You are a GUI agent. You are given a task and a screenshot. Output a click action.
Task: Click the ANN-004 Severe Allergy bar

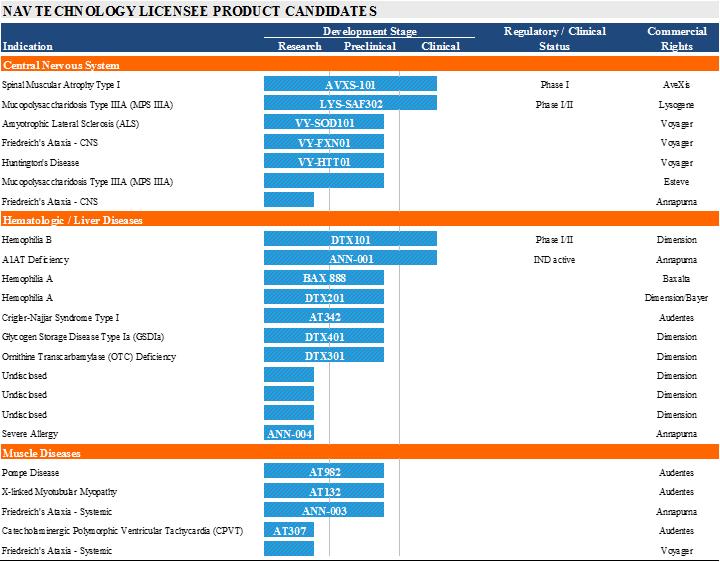coord(289,433)
